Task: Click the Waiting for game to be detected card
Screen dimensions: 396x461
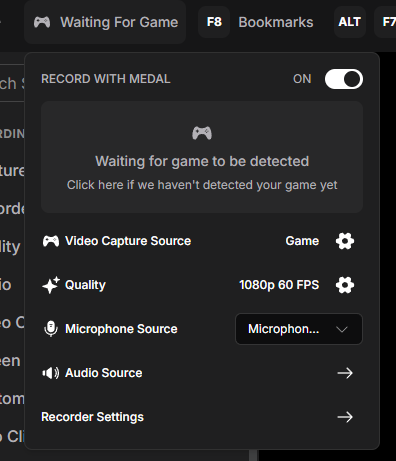Action: point(202,157)
